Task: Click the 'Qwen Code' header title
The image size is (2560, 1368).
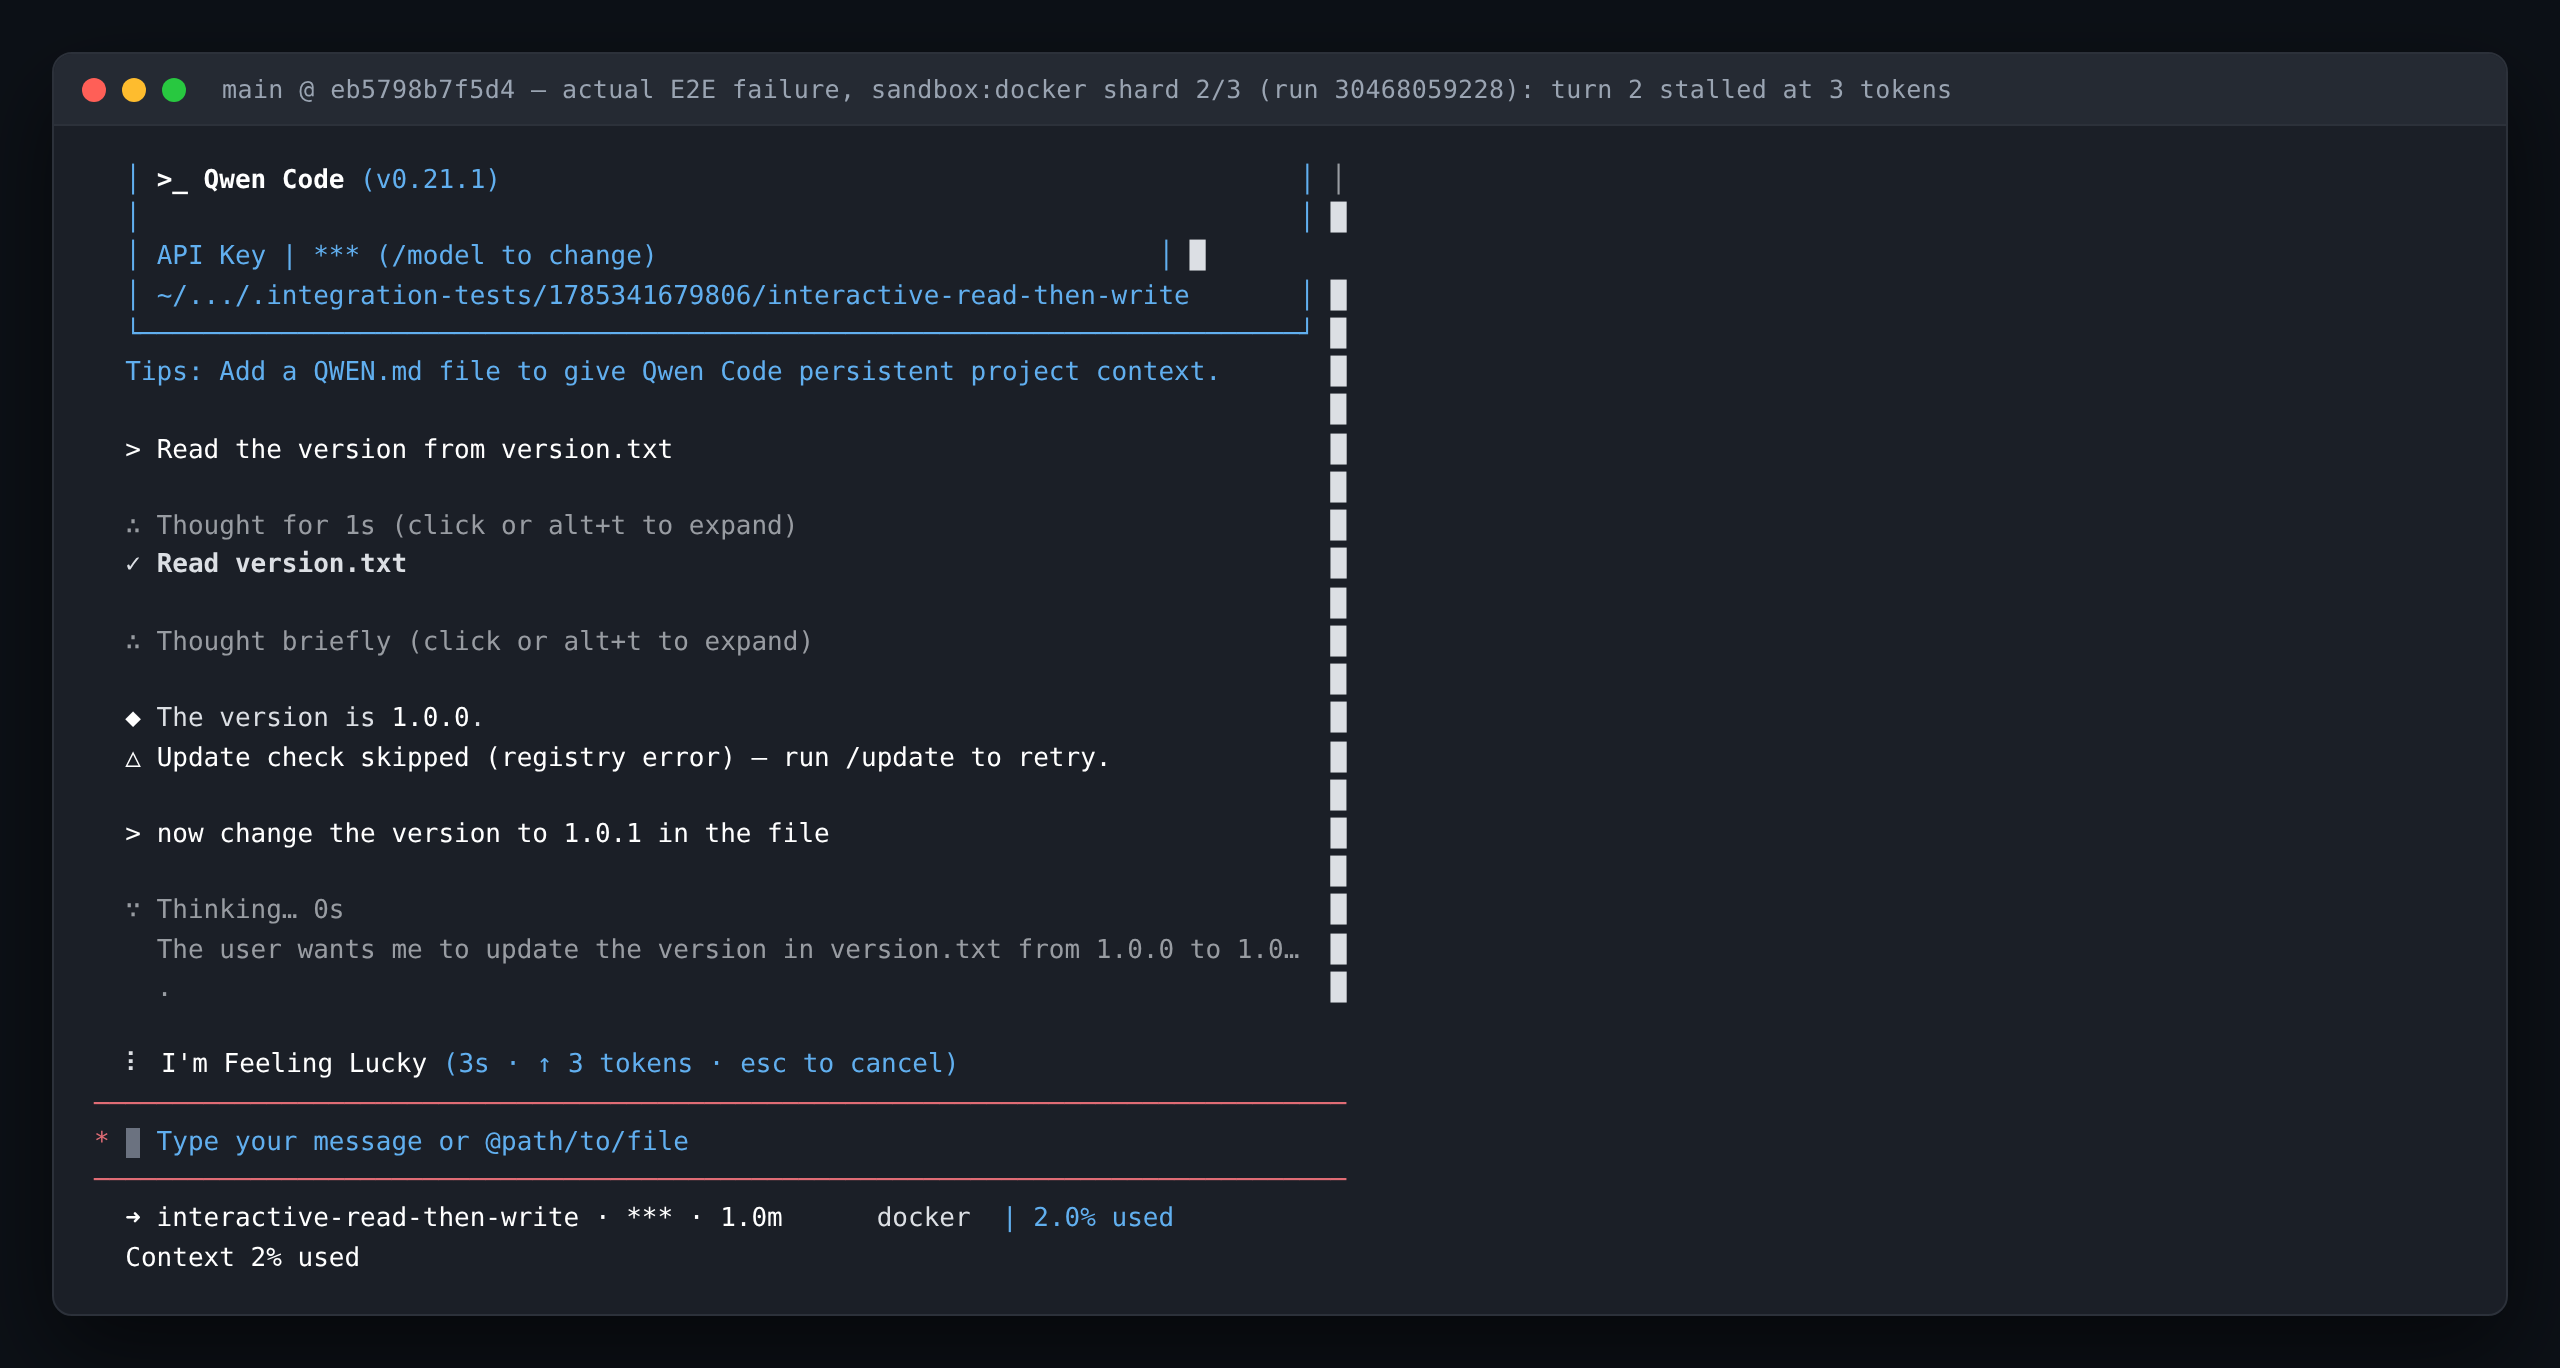Action: (274, 180)
